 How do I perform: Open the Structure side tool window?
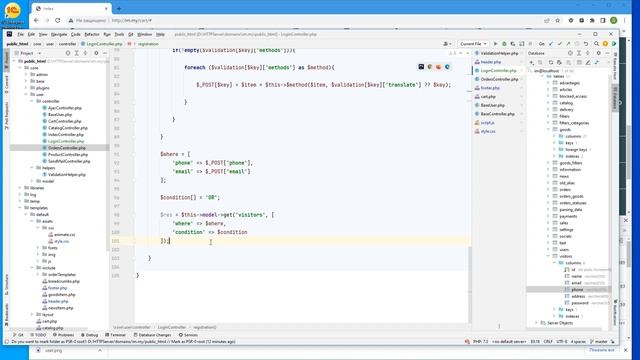tap(6, 285)
